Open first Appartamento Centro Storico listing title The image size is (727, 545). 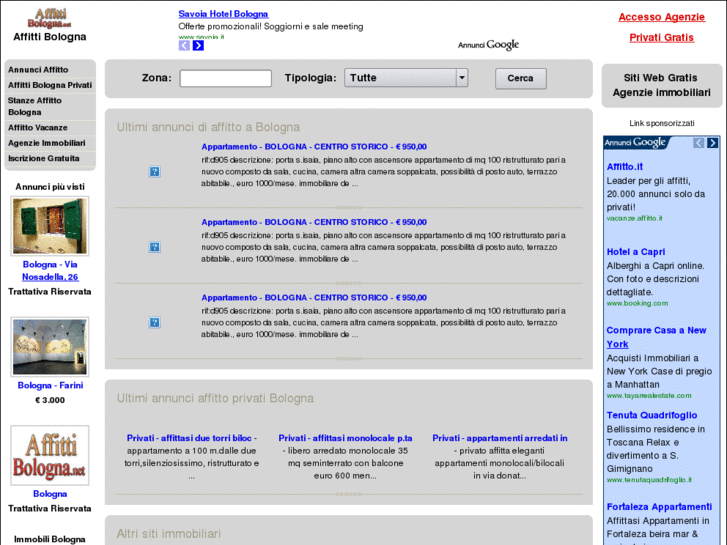click(314, 147)
